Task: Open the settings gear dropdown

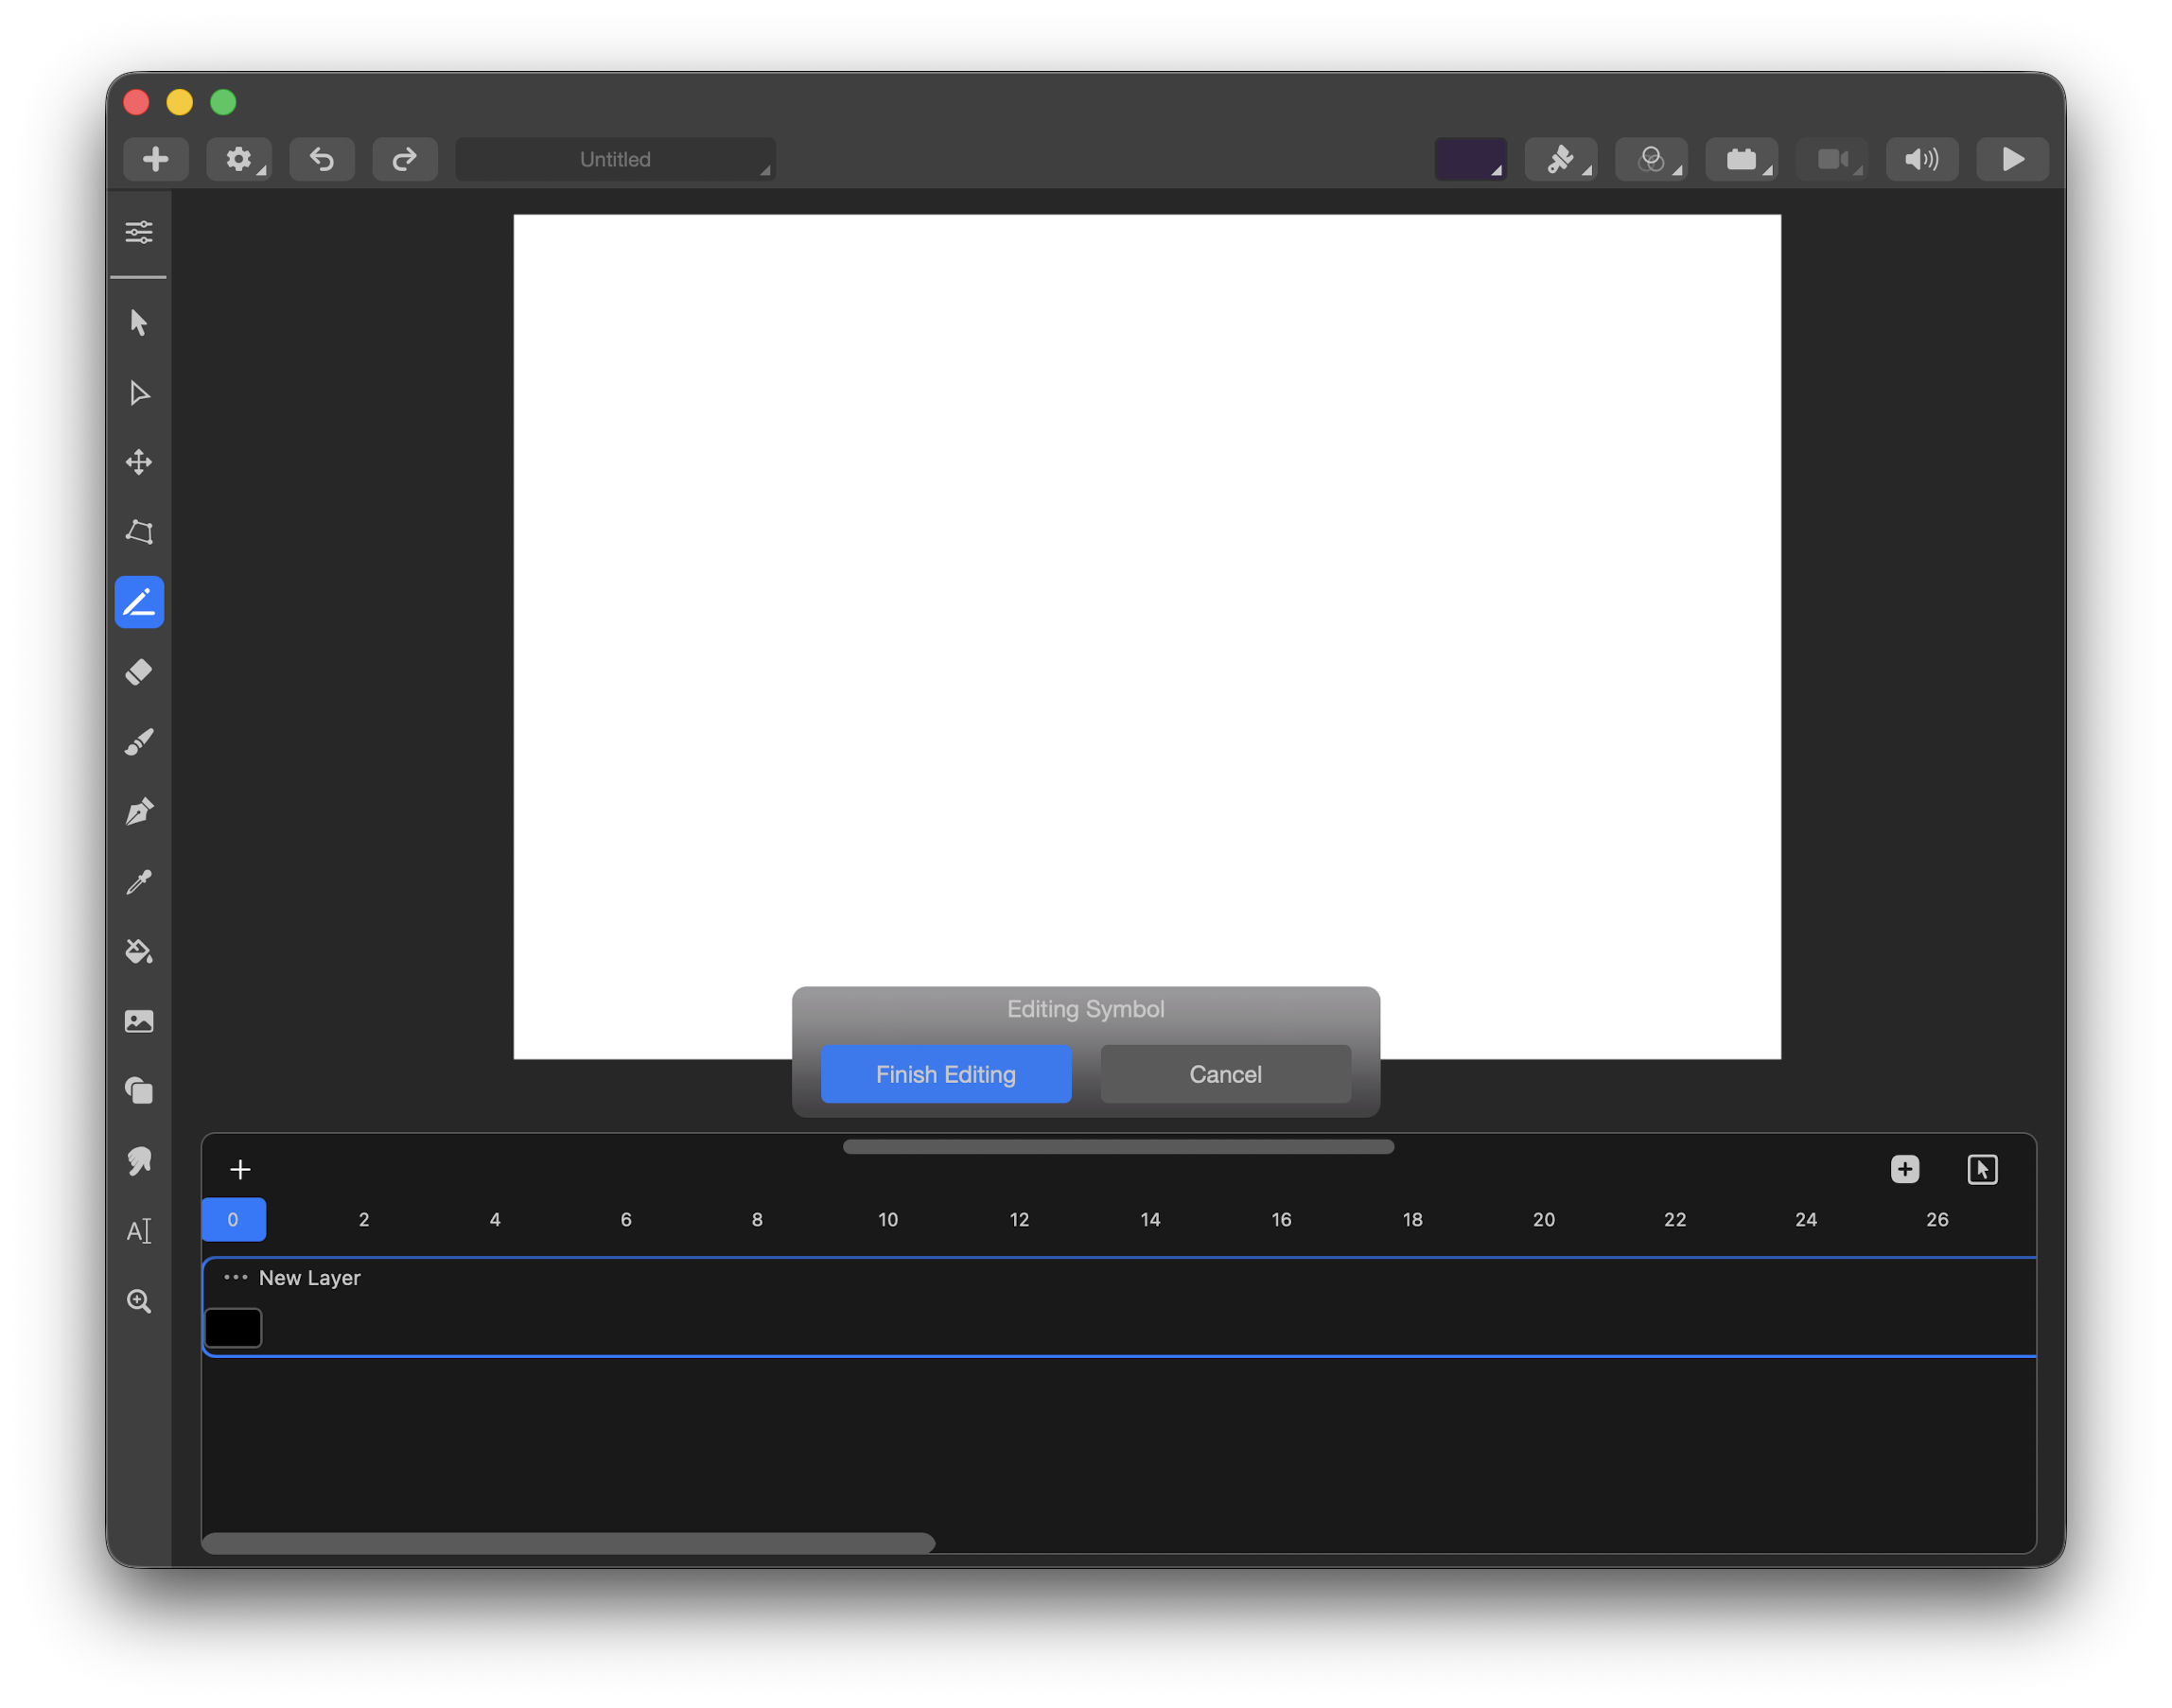Action: [239, 159]
